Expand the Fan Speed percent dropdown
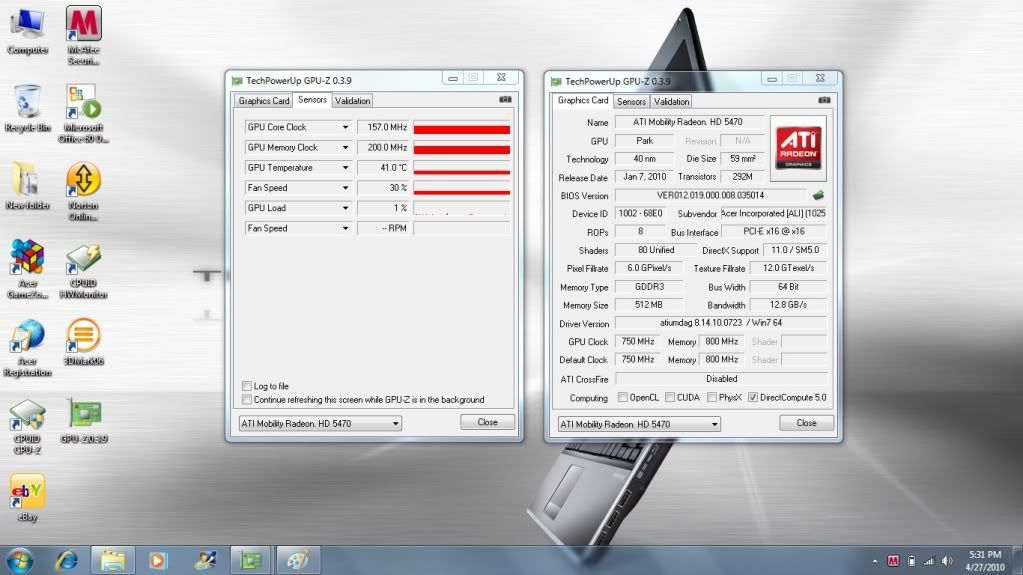The width and height of the screenshot is (1023, 575). pyautogui.click(x=345, y=188)
